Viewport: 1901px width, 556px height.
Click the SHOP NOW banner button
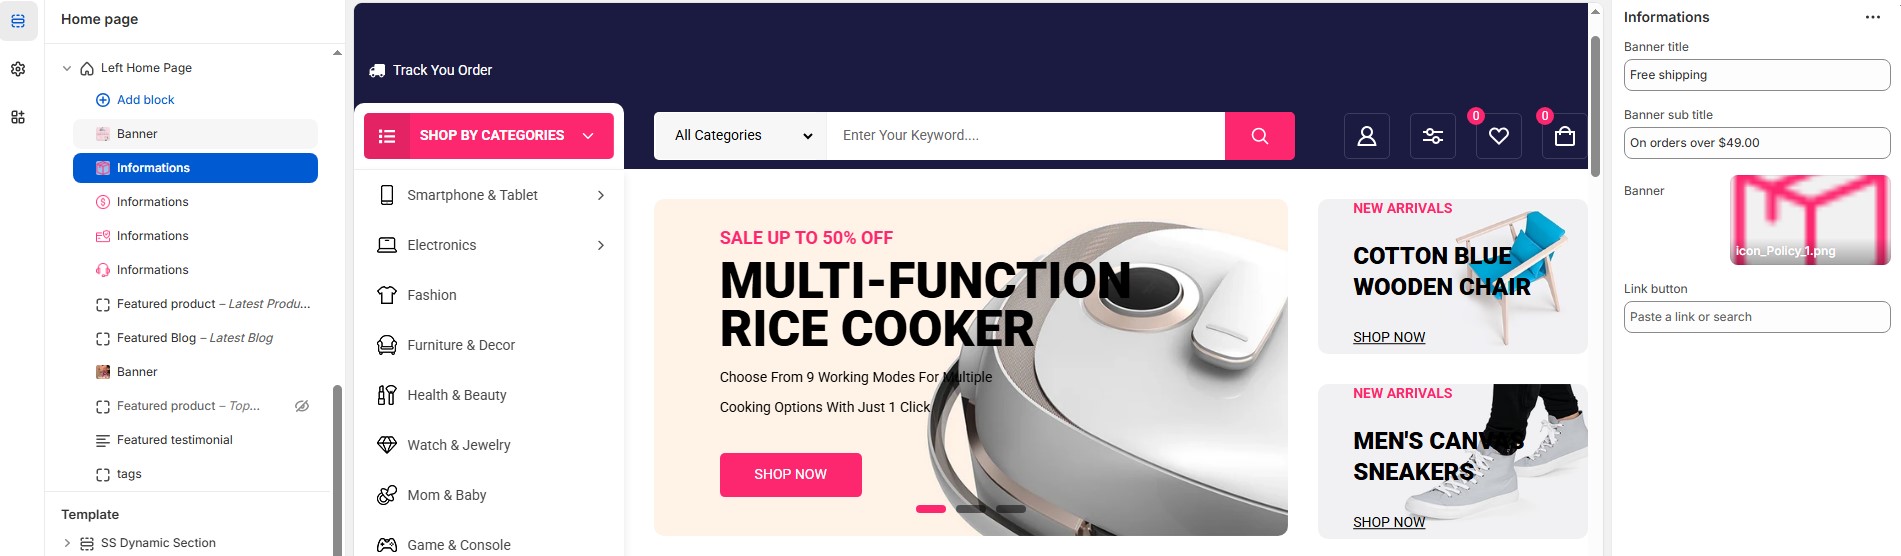pyautogui.click(x=791, y=475)
